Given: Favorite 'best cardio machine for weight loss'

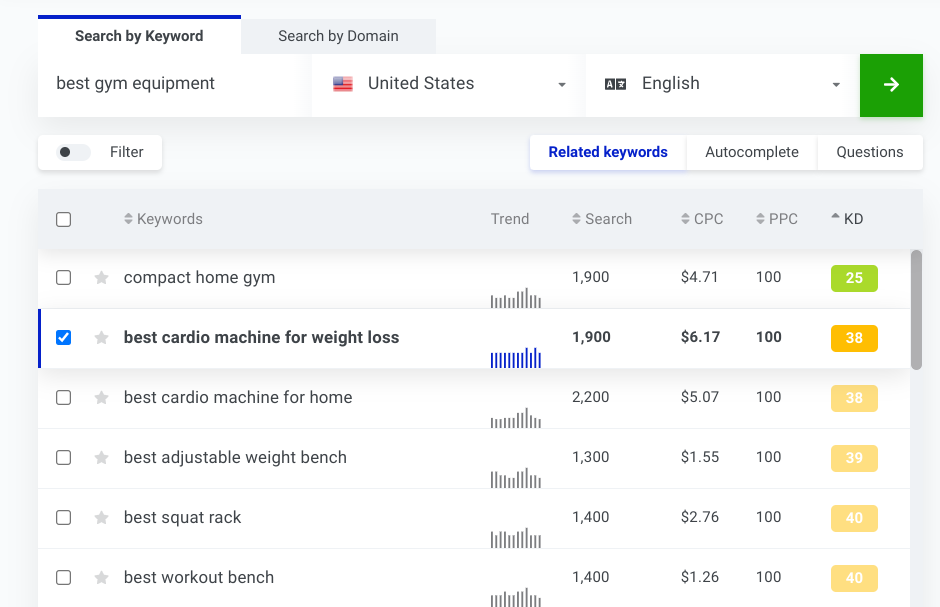Looking at the screenshot, I should (101, 338).
